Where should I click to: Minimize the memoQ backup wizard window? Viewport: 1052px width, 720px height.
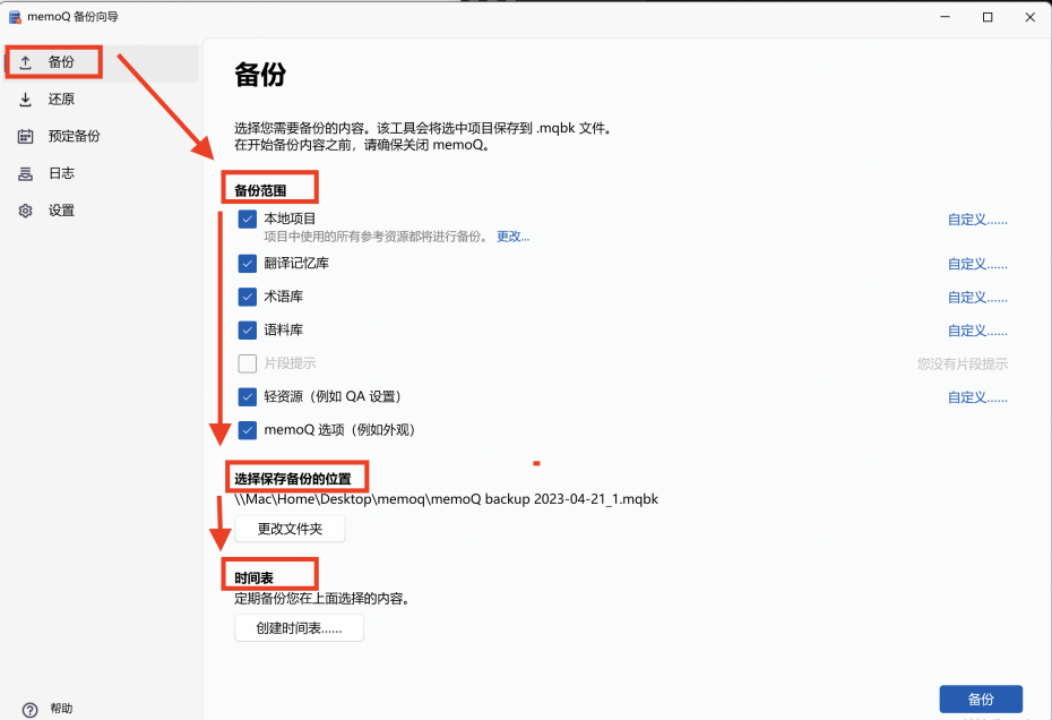coord(945,17)
